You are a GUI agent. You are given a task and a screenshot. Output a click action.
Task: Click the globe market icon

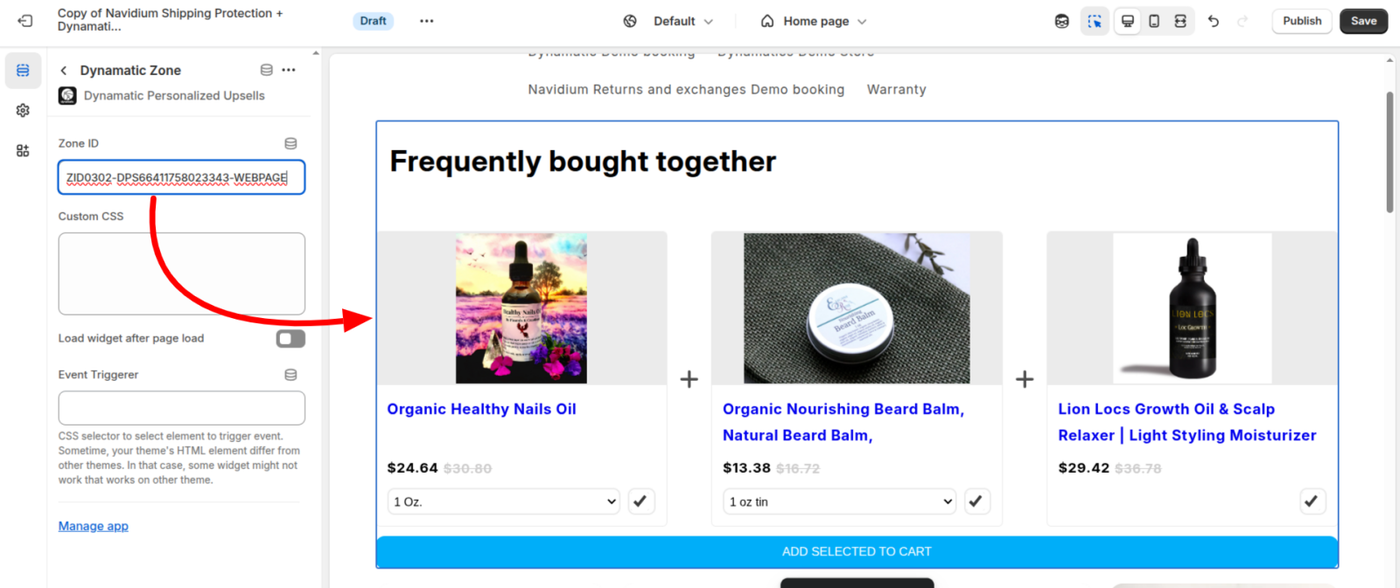click(630, 21)
